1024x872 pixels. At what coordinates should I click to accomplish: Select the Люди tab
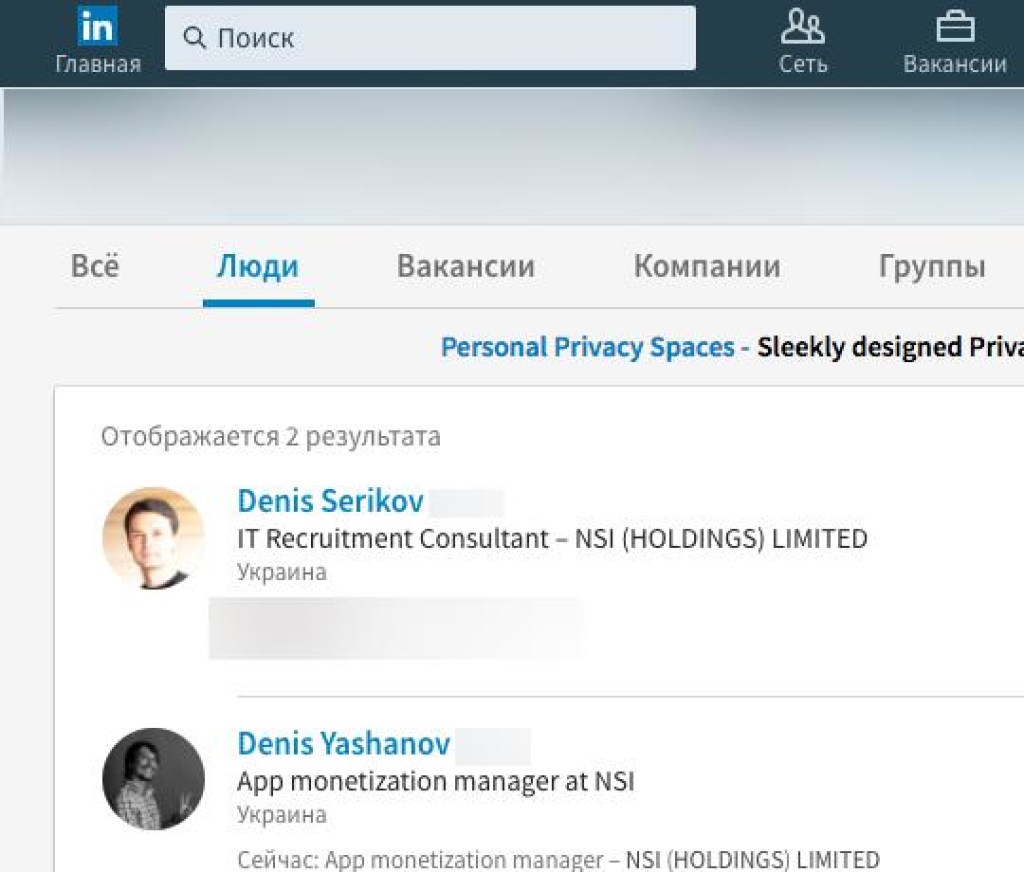(x=258, y=266)
